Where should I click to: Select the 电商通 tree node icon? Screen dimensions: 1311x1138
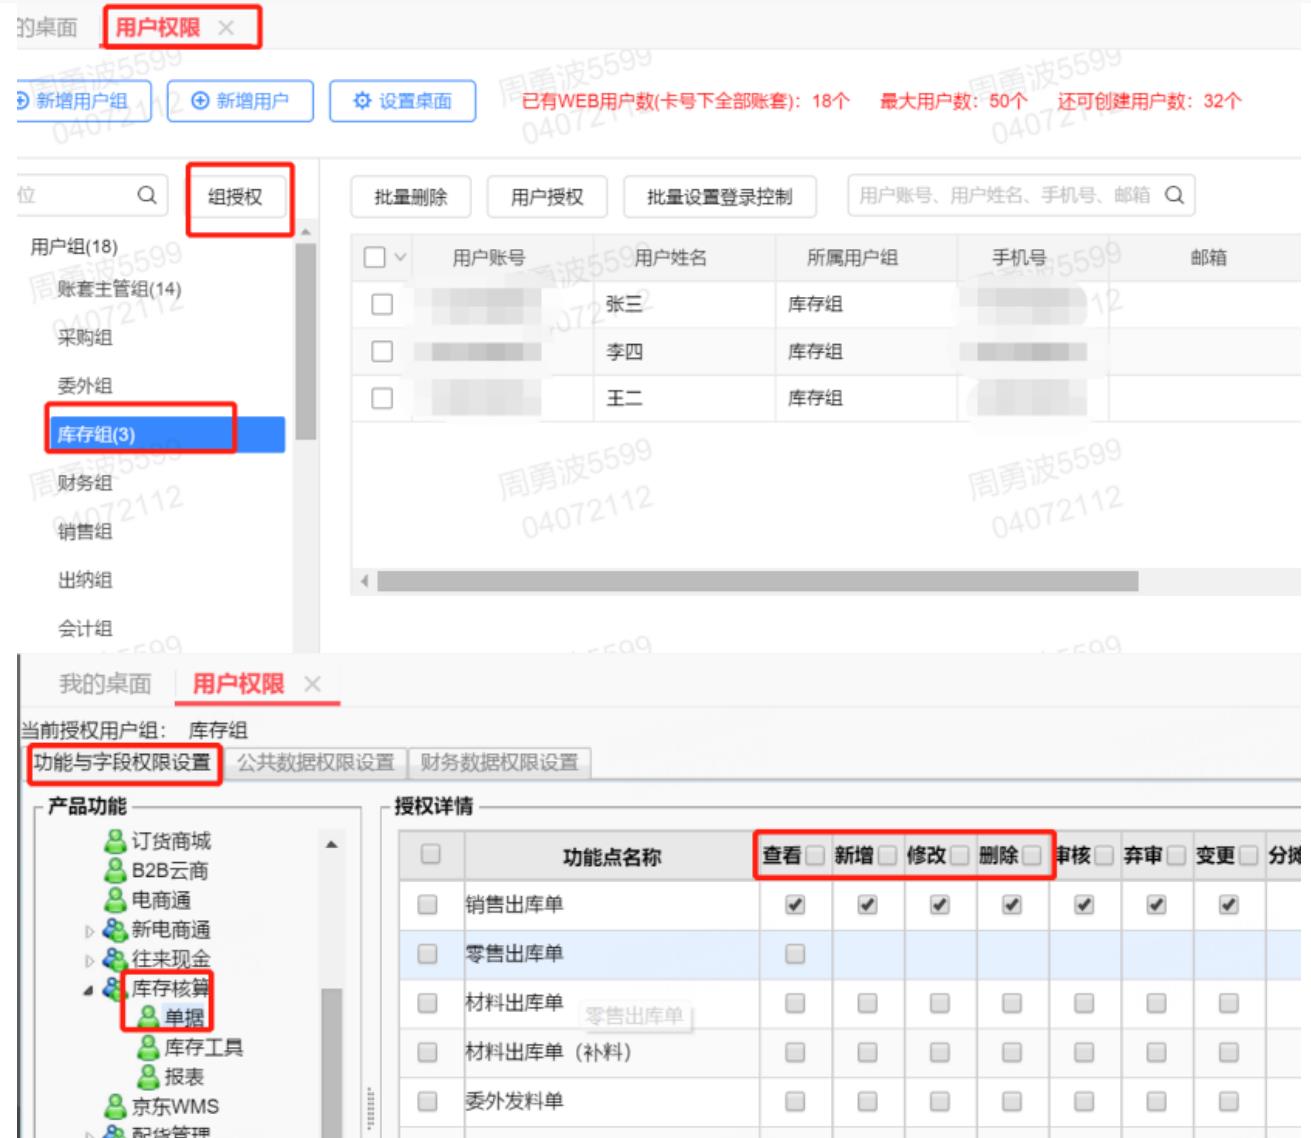[116, 900]
